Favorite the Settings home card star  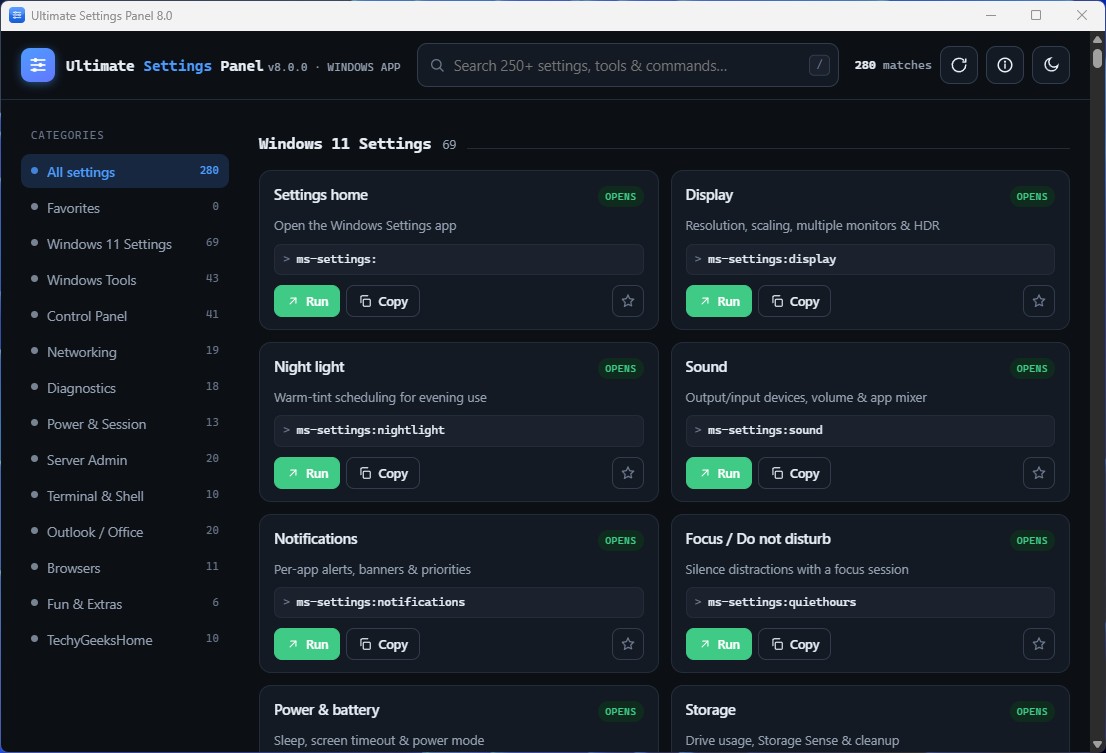point(628,301)
